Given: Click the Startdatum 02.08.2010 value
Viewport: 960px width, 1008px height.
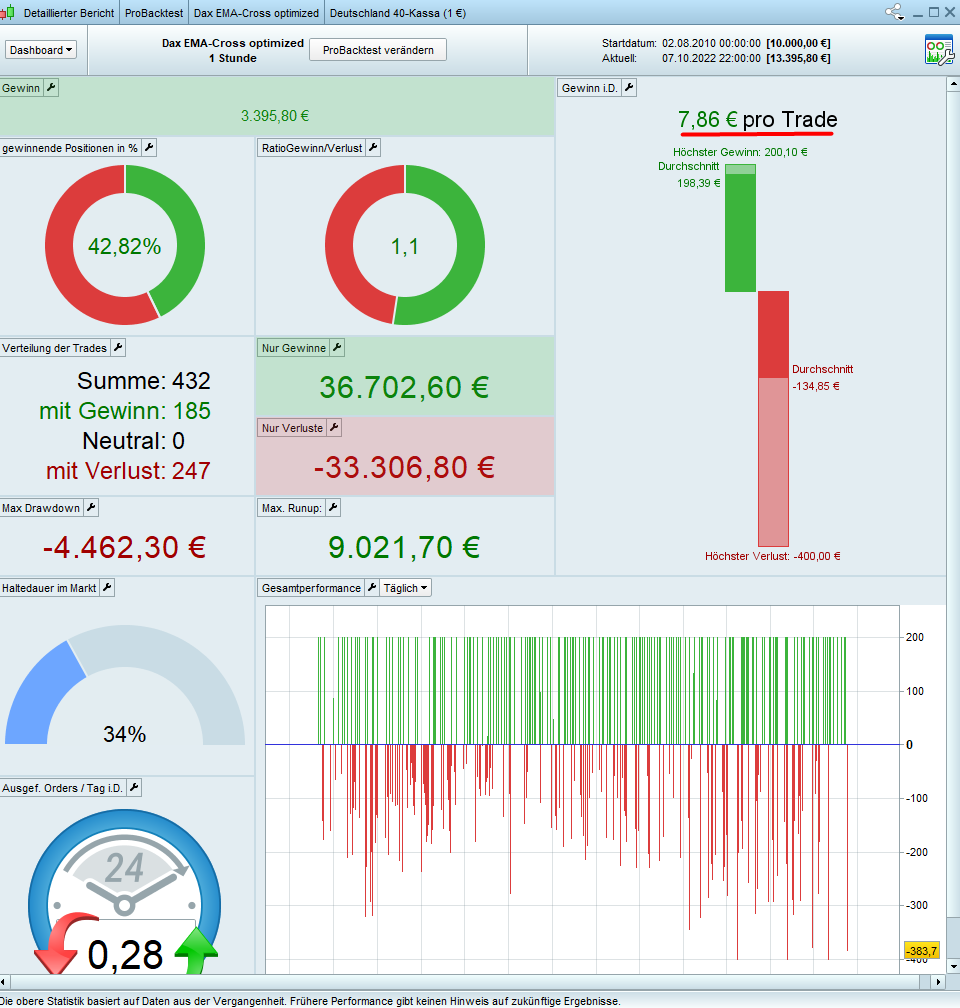Looking at the screenshot, I should click(711, 43).
